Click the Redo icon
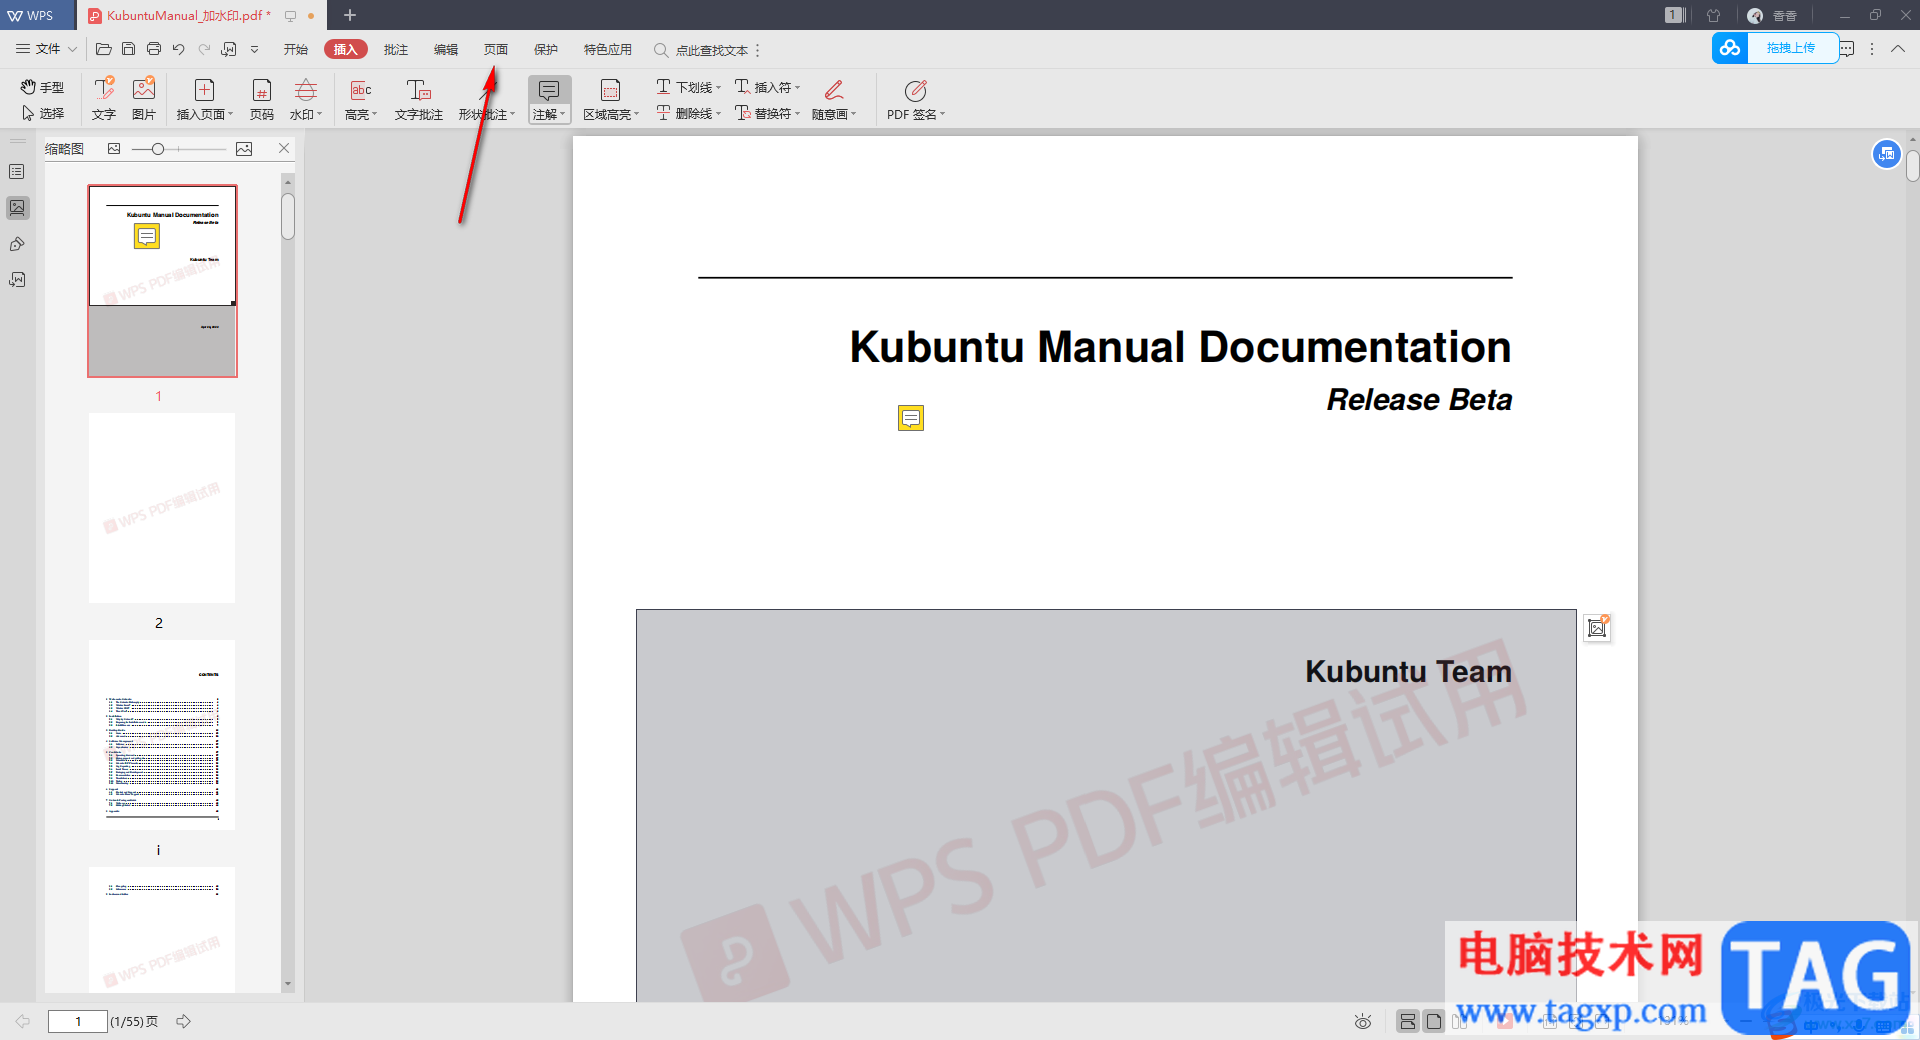 (x=204, y=49)
